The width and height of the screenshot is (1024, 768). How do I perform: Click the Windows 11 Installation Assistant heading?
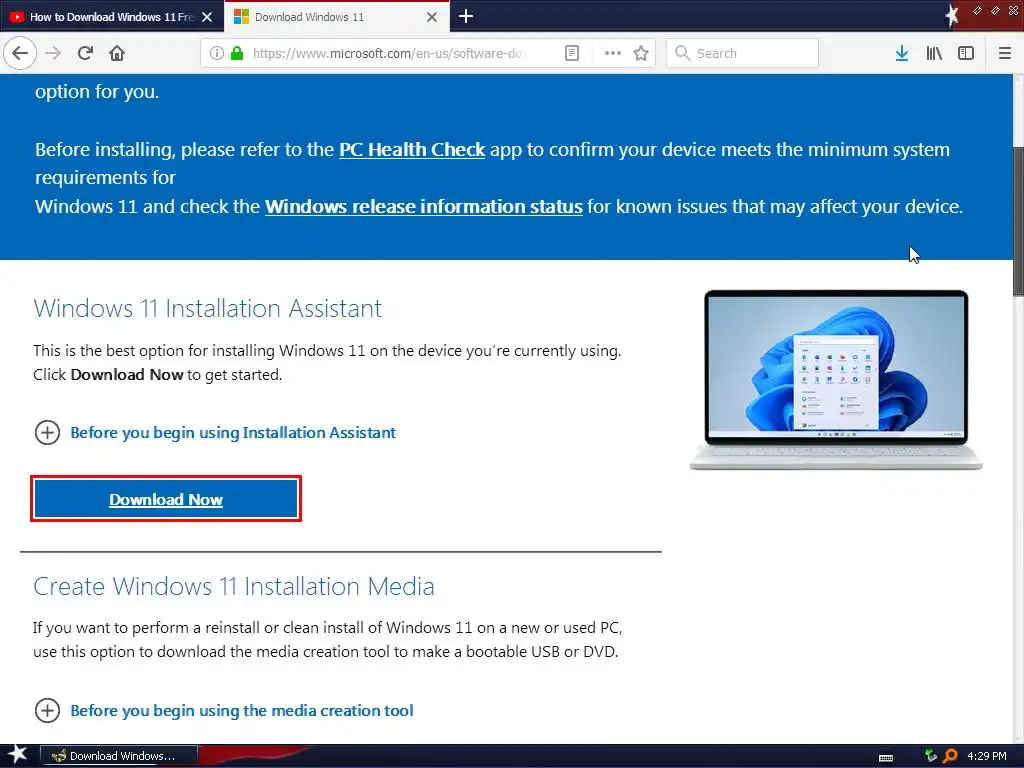tap(208, 308)
